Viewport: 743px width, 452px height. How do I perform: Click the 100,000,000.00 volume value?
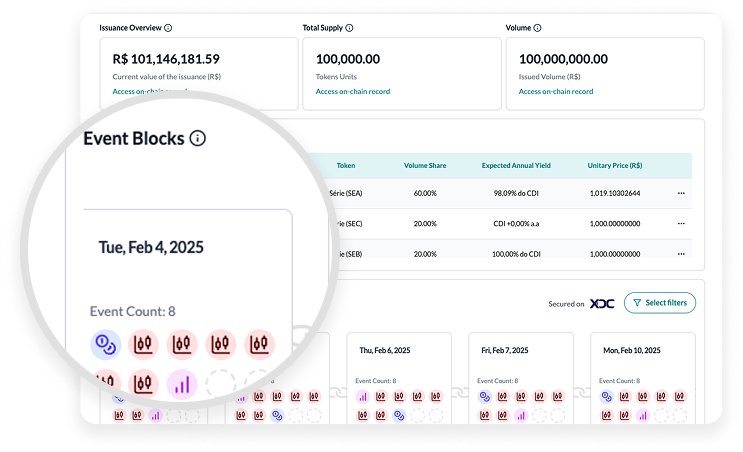[x=563, y=59]
